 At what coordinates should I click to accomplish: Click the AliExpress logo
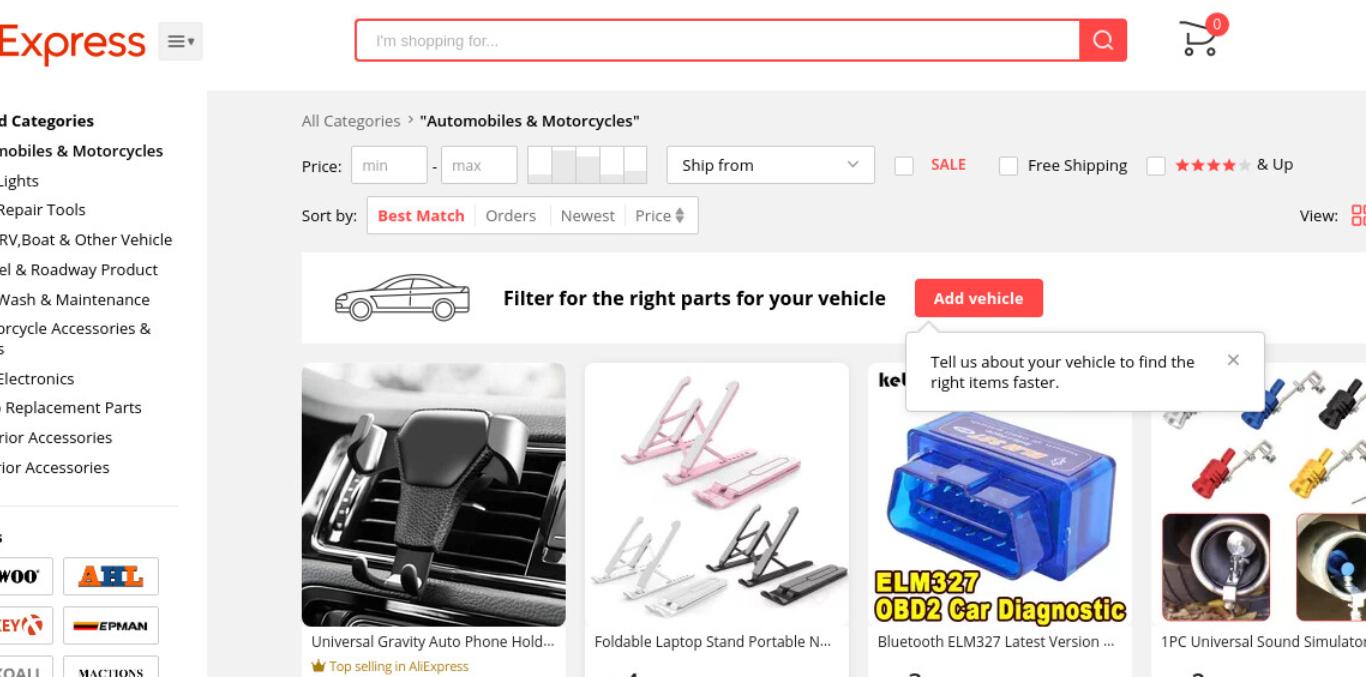(x=72, y=42)
